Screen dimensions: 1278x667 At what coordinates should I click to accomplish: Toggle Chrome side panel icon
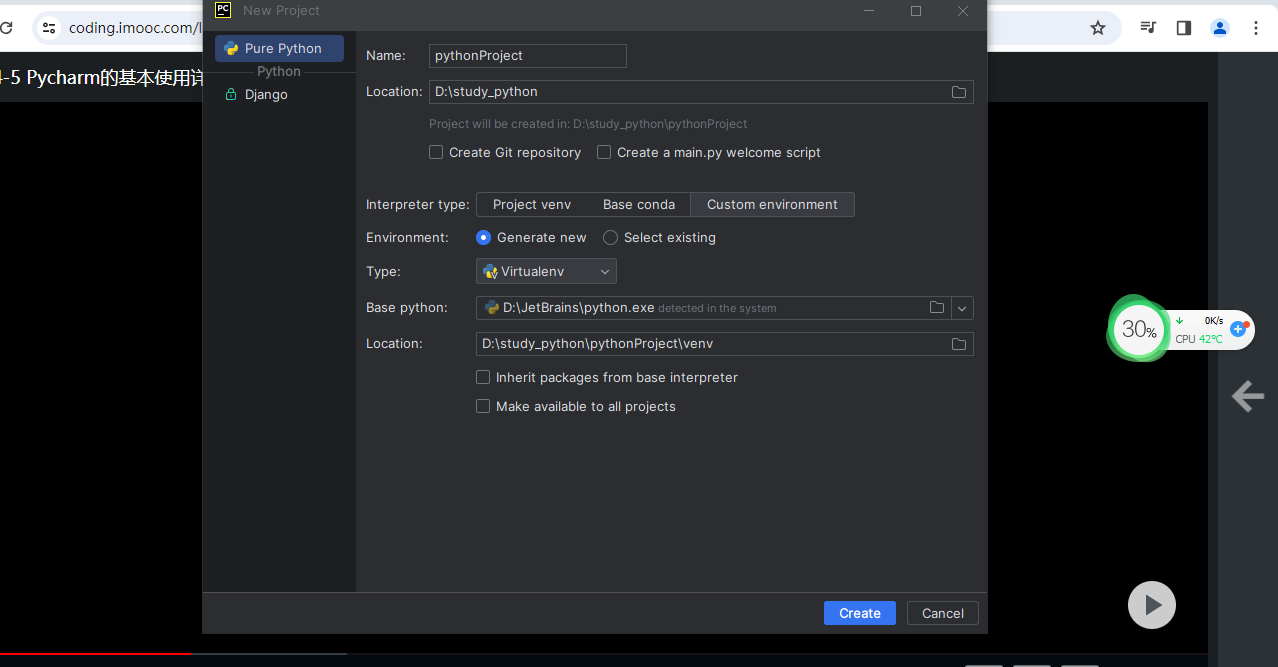coord(1184,28)
